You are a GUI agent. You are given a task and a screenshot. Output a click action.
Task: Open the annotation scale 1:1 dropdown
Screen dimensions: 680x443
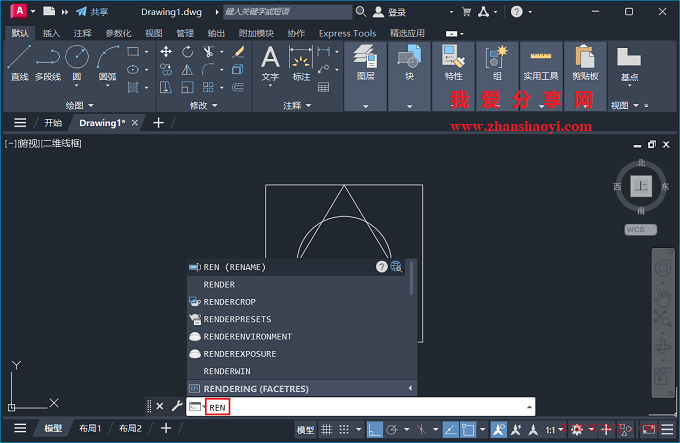[x=554, y=430]
